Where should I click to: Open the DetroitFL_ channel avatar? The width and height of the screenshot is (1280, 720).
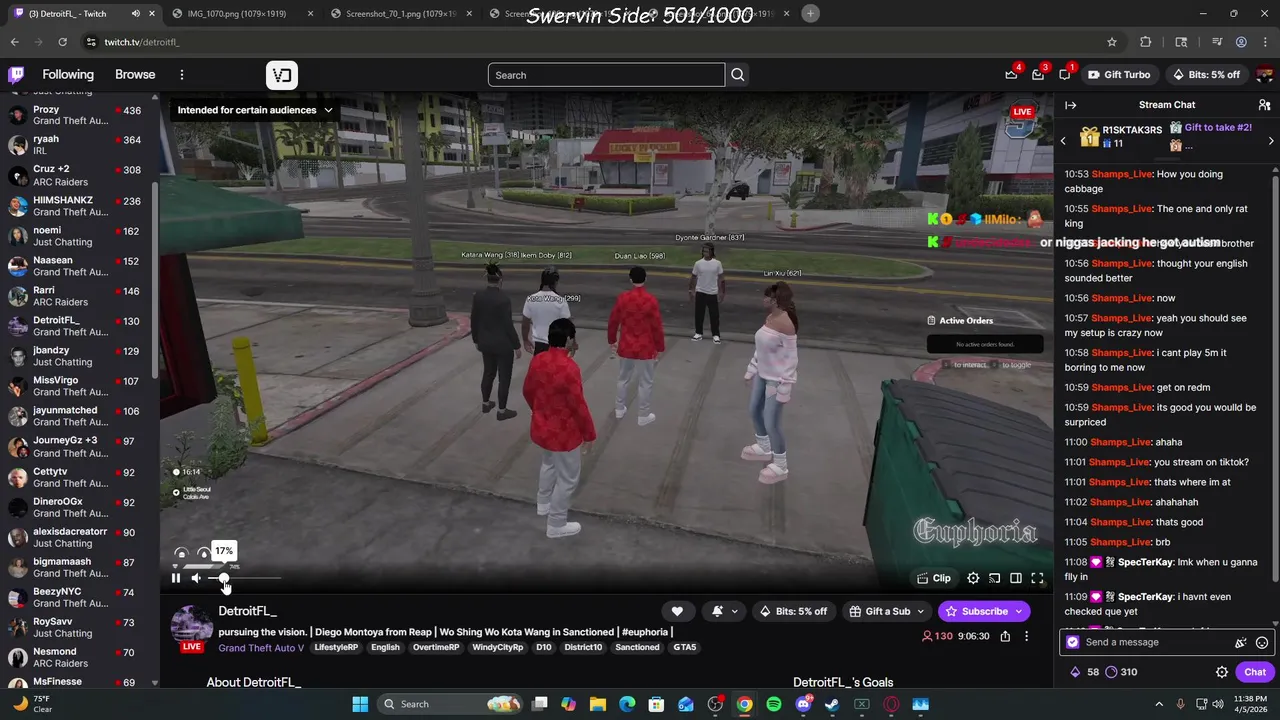click(191, 627)
